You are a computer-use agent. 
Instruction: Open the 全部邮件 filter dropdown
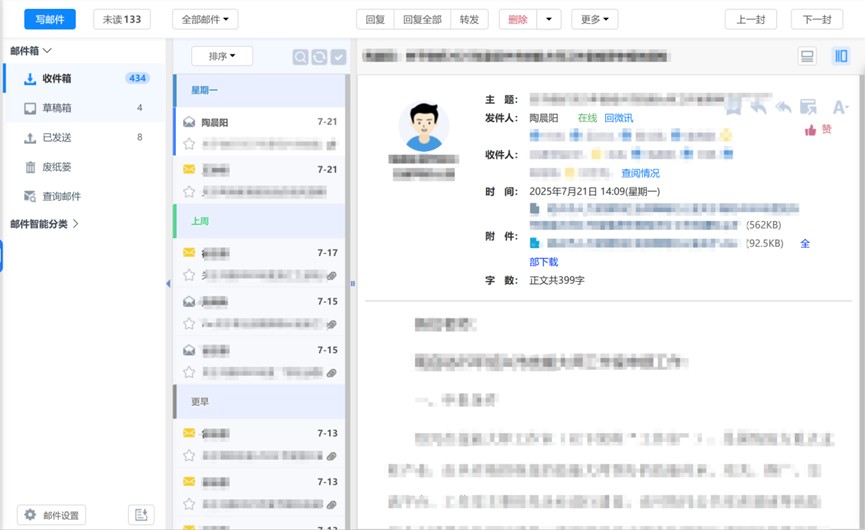coord(205,19)
